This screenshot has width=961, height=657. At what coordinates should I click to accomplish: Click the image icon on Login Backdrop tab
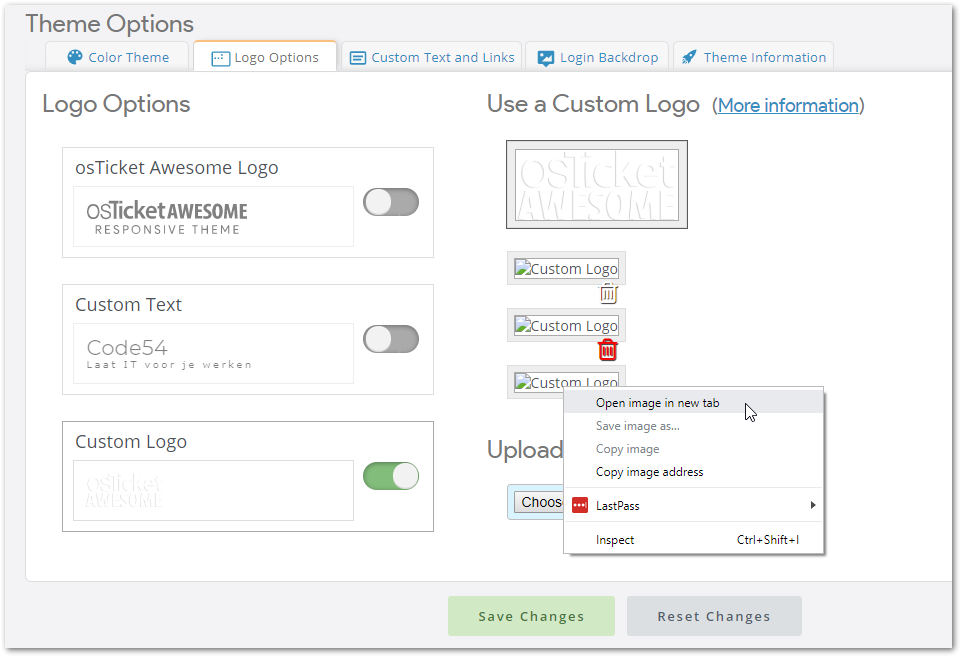point(546,58)
